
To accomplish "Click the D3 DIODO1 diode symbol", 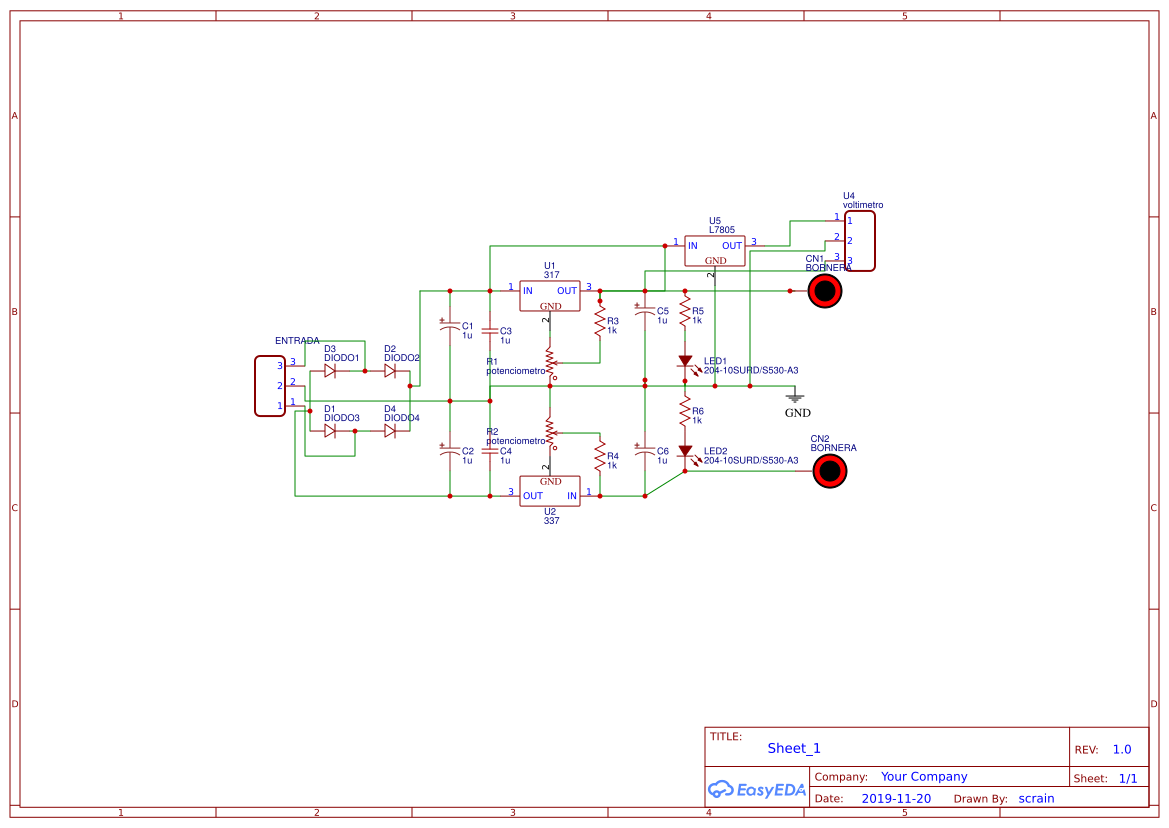I will coord(330,371).
